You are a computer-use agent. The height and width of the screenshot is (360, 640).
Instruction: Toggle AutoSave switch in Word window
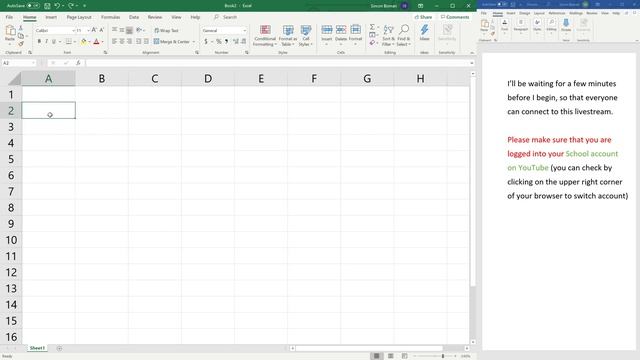502,4
